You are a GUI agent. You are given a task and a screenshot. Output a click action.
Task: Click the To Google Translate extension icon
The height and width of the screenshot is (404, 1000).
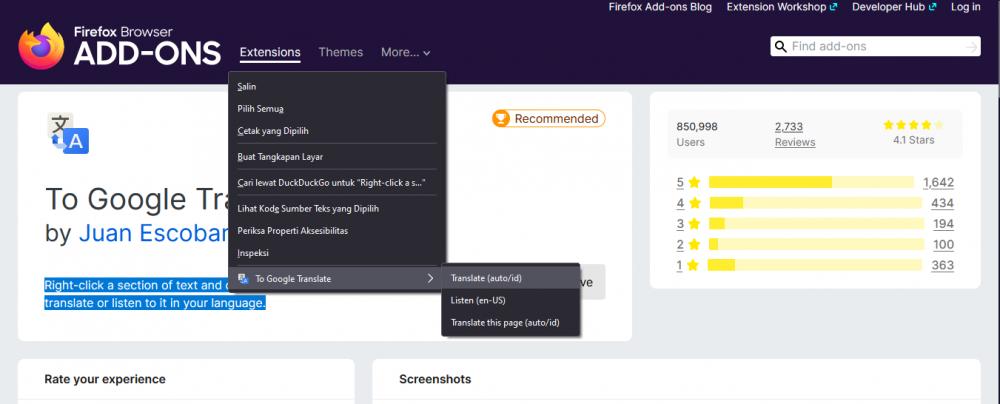[68, 133]
